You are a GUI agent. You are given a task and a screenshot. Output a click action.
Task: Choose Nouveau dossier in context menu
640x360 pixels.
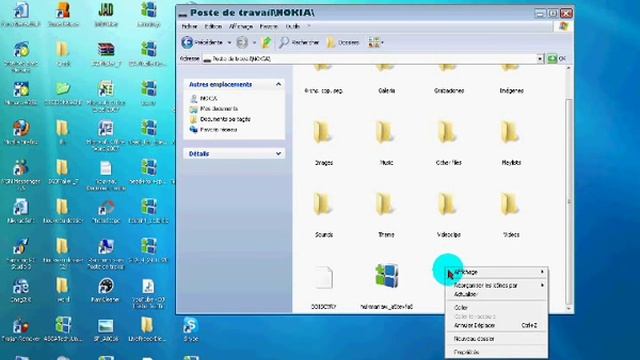point(496,339)
